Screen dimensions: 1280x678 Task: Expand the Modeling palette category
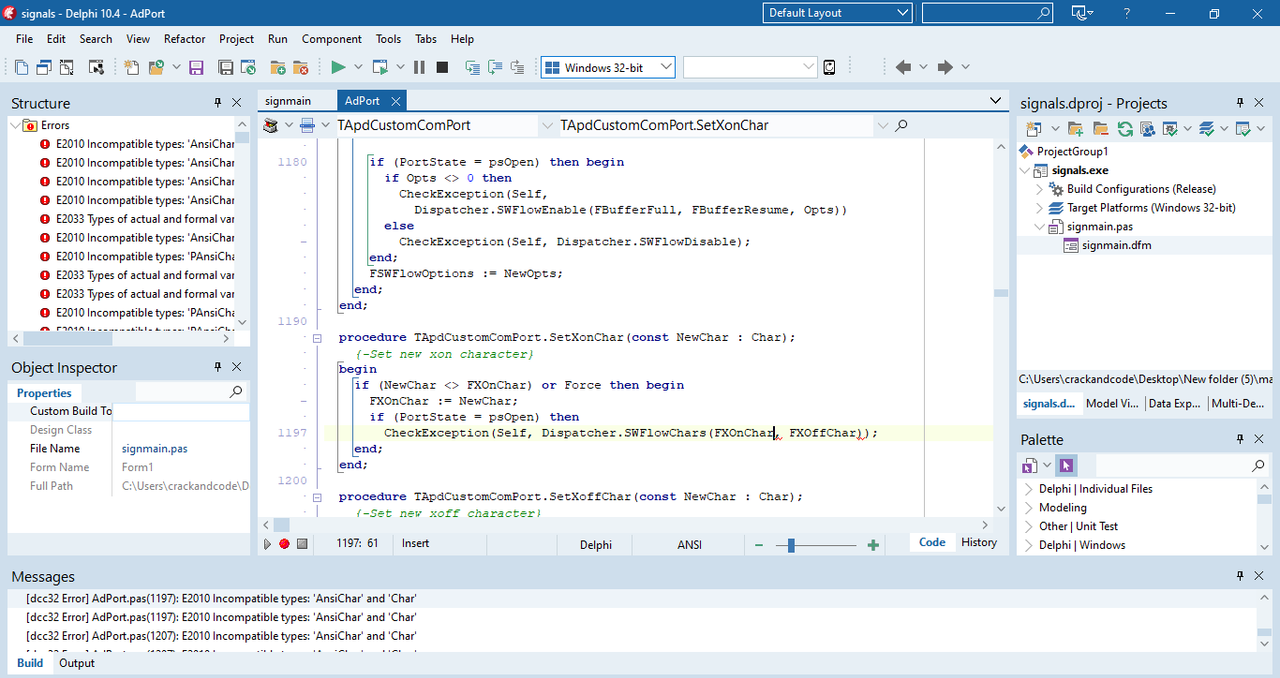coord(1028,508)
